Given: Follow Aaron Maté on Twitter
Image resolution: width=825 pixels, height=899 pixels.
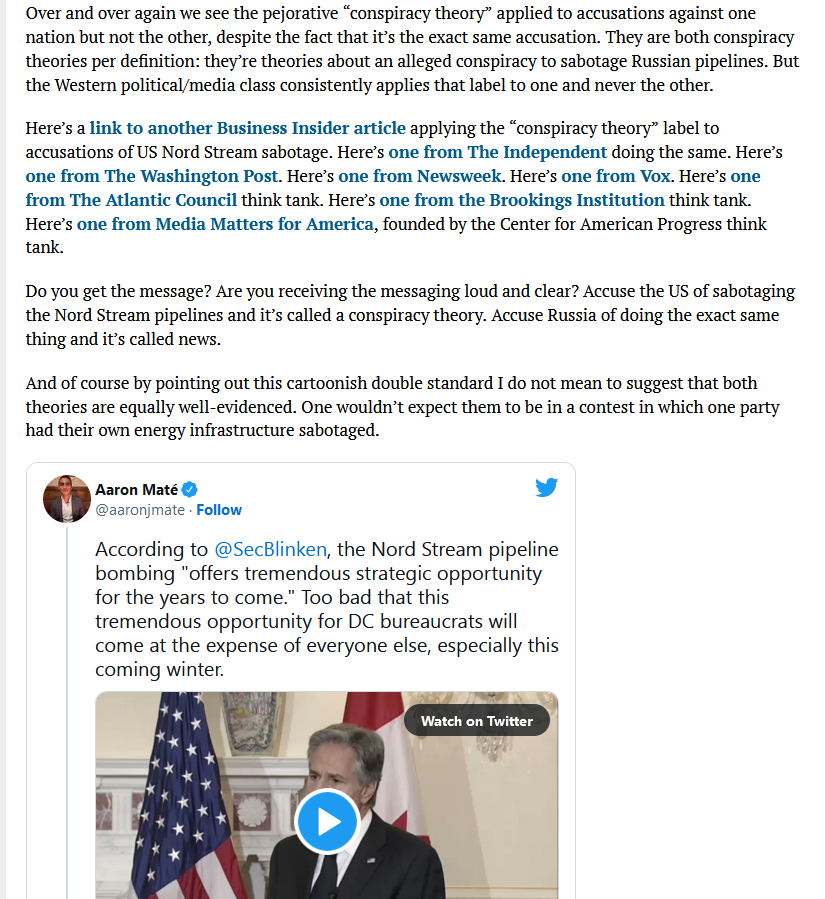Looking at the screenshot, I should (219, 510).
